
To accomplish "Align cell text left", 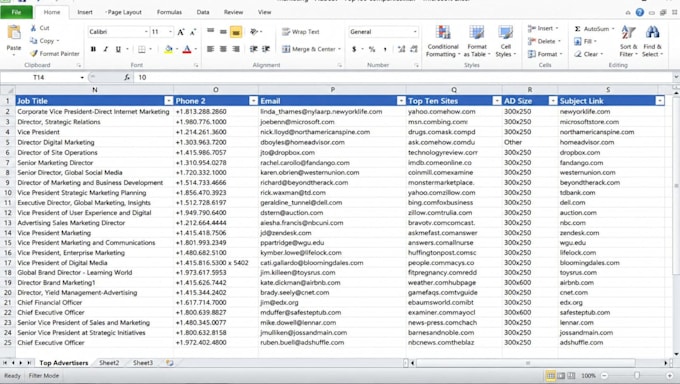I will click(210, 49).
